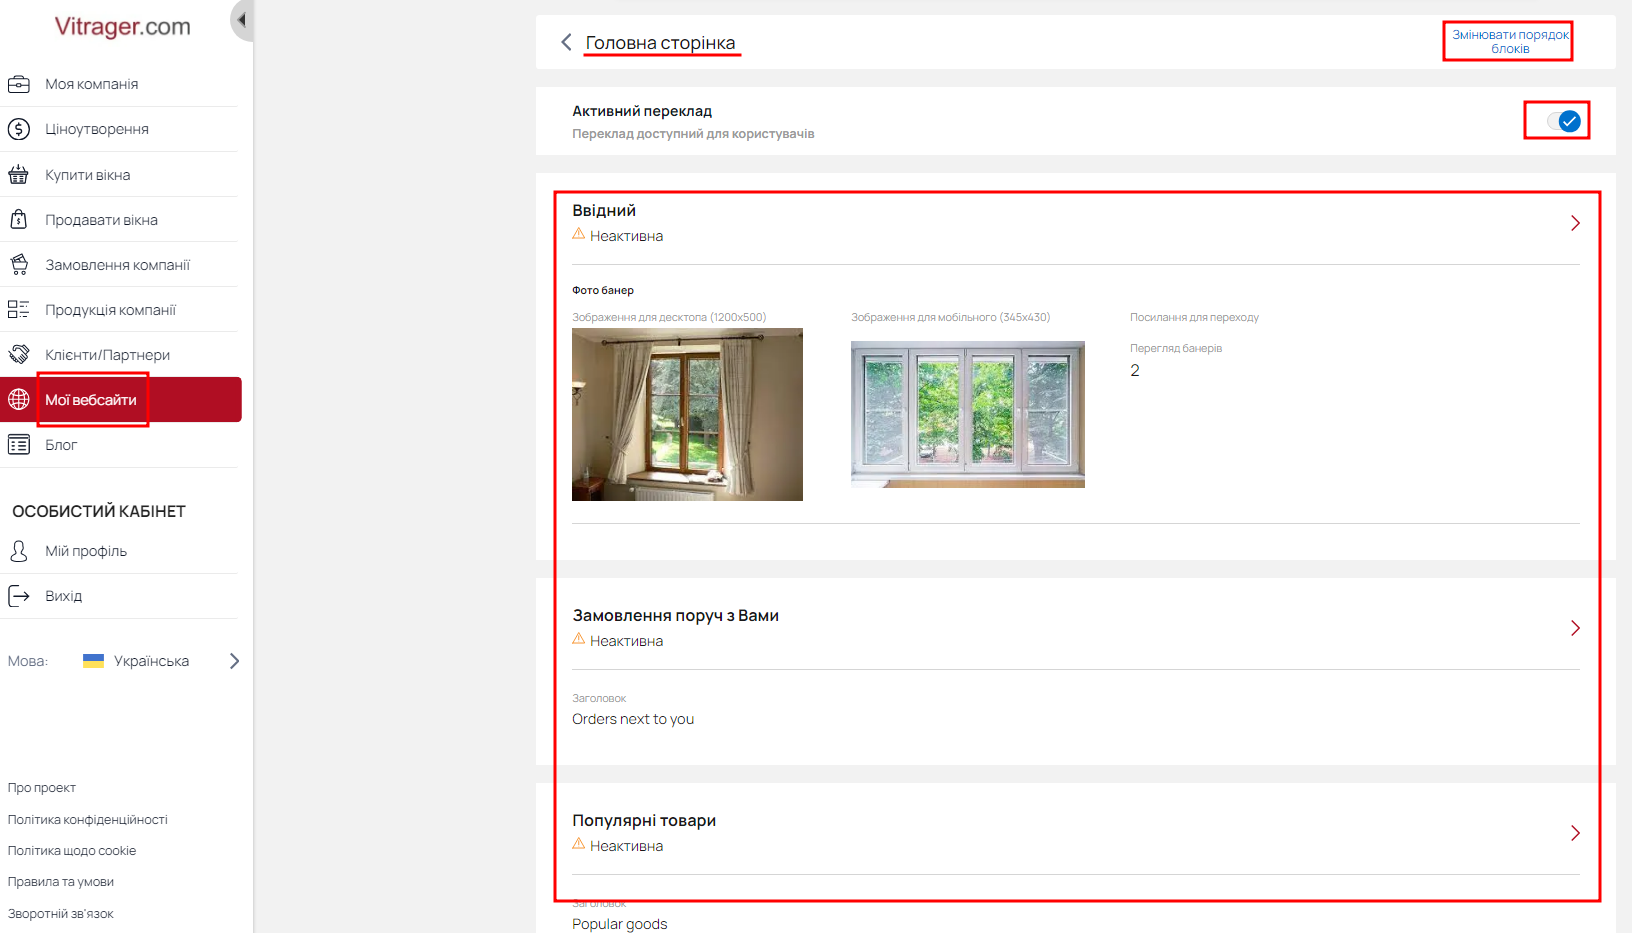
Task: Click the cart icon for Замовлення компанії
Action: [x=19, y=265]
